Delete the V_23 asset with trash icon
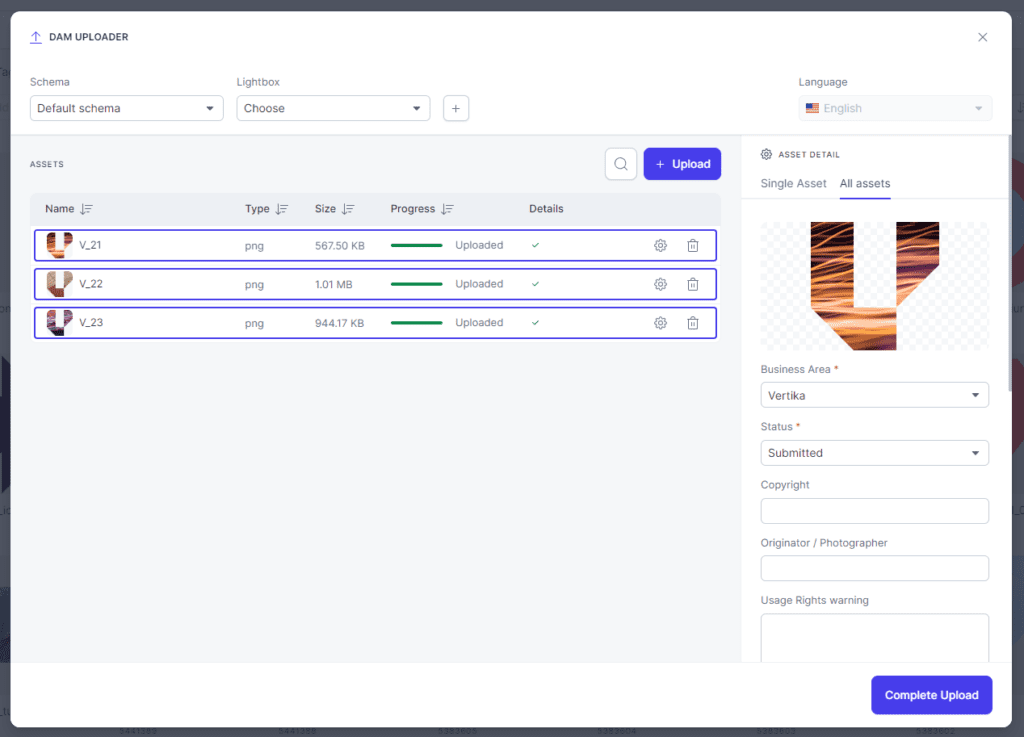Image resolution: width=1024 pixels, height=737 pixels. point(693,322)
